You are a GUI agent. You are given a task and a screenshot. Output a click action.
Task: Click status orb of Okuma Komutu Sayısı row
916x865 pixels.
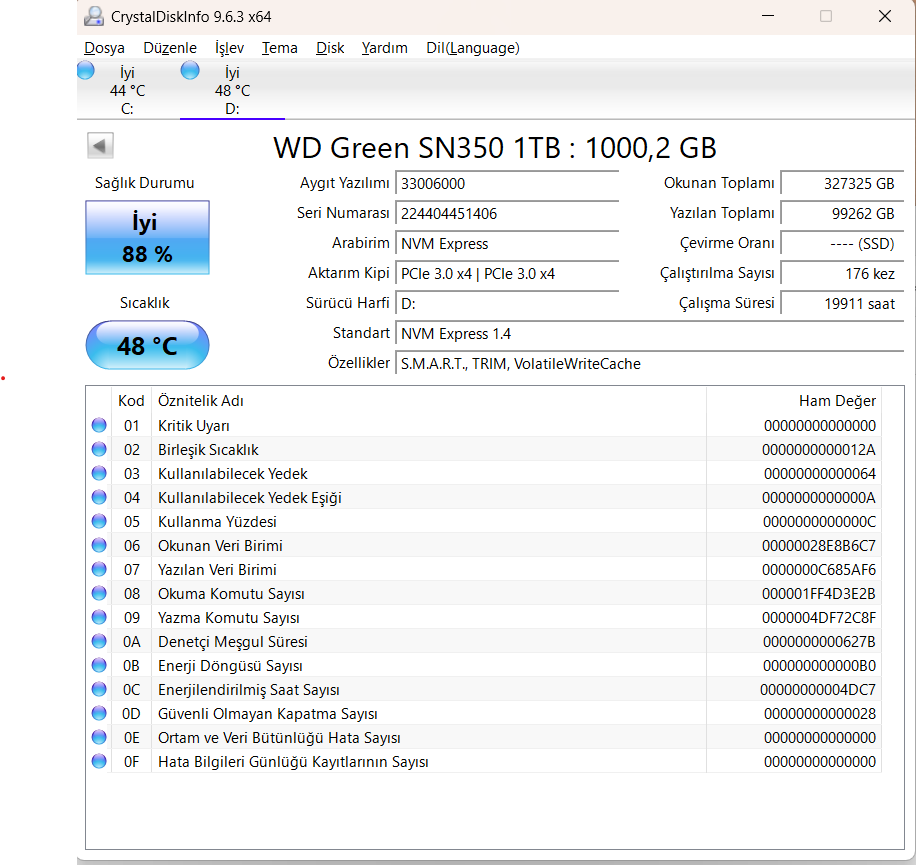click(x=99, y=593)
